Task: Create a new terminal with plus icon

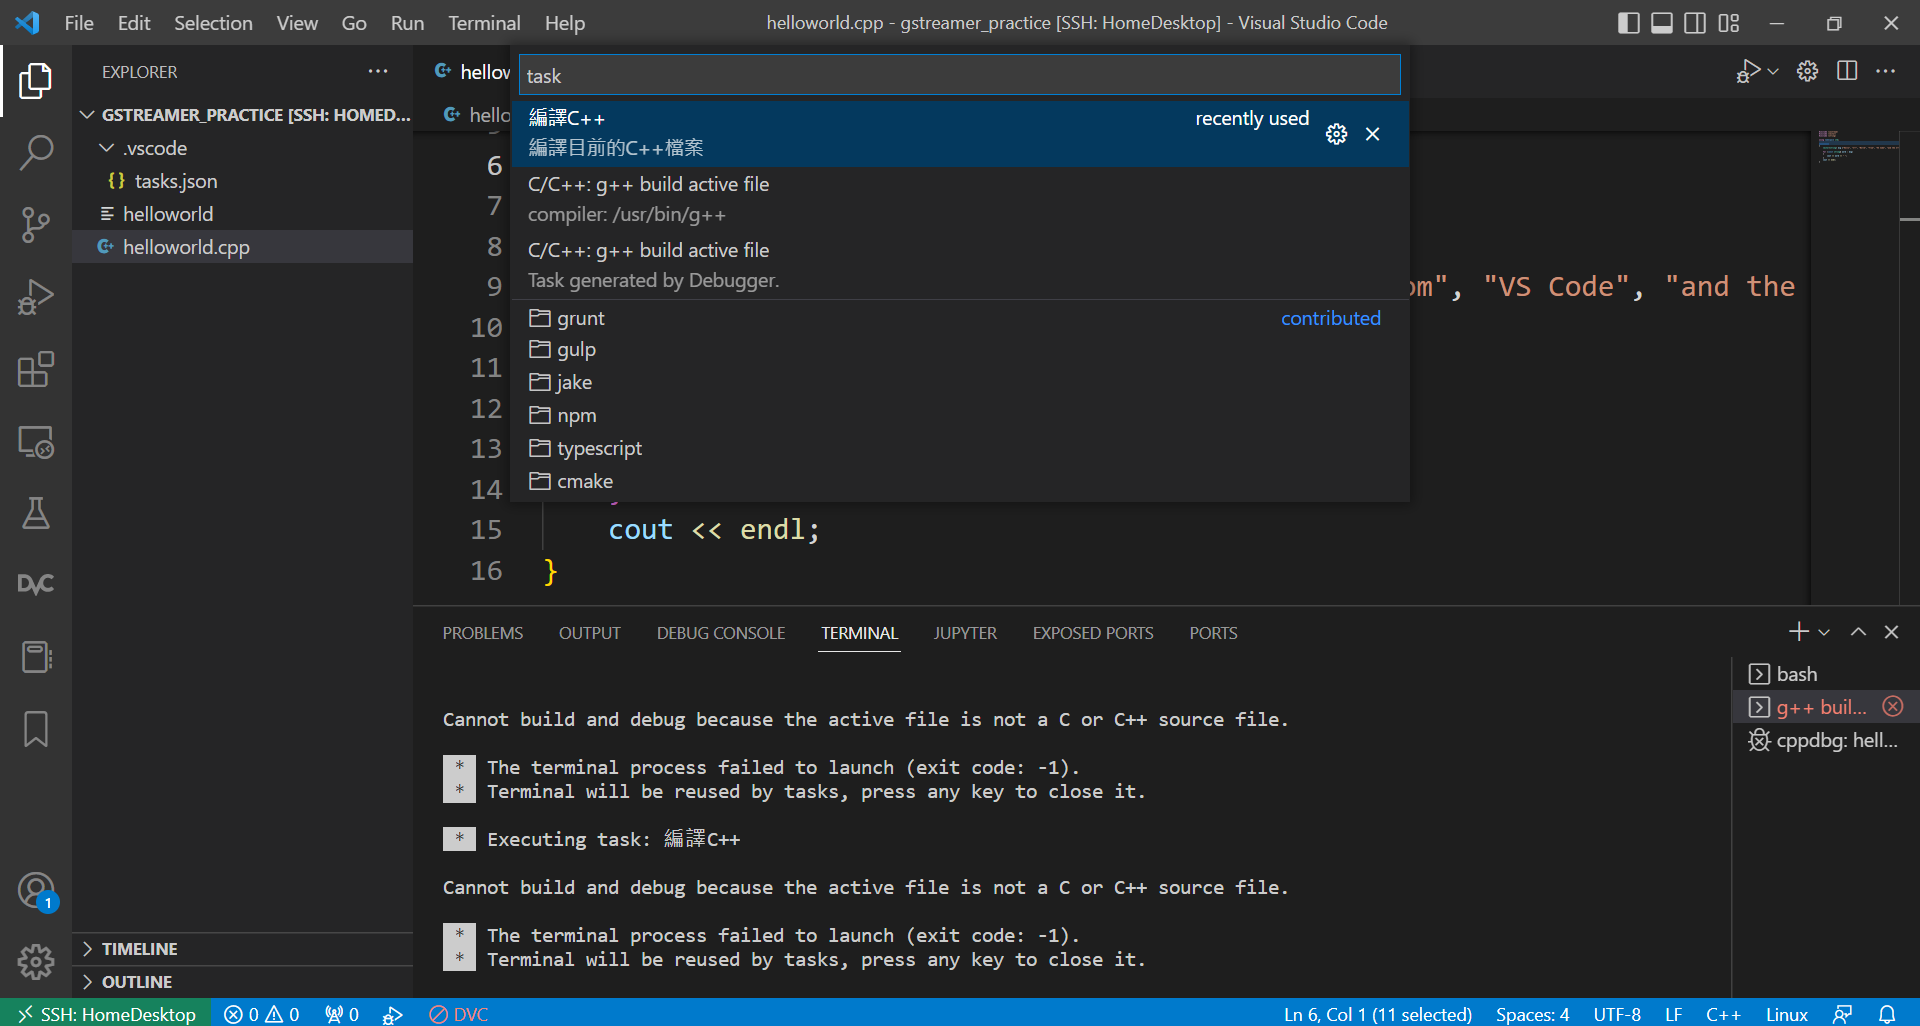Action: coord(1798,632)
